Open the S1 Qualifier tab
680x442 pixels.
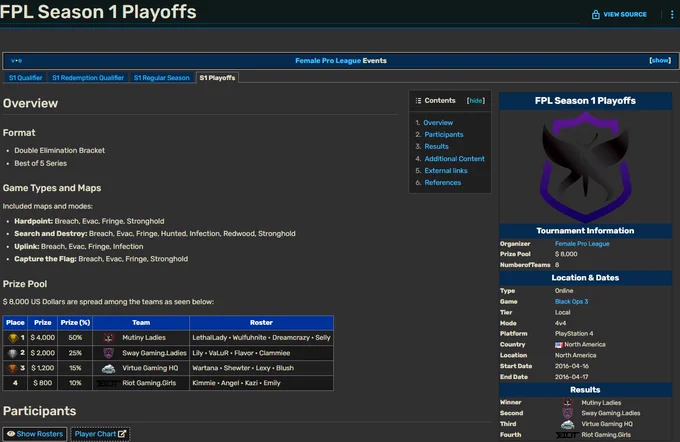[26, 78]
